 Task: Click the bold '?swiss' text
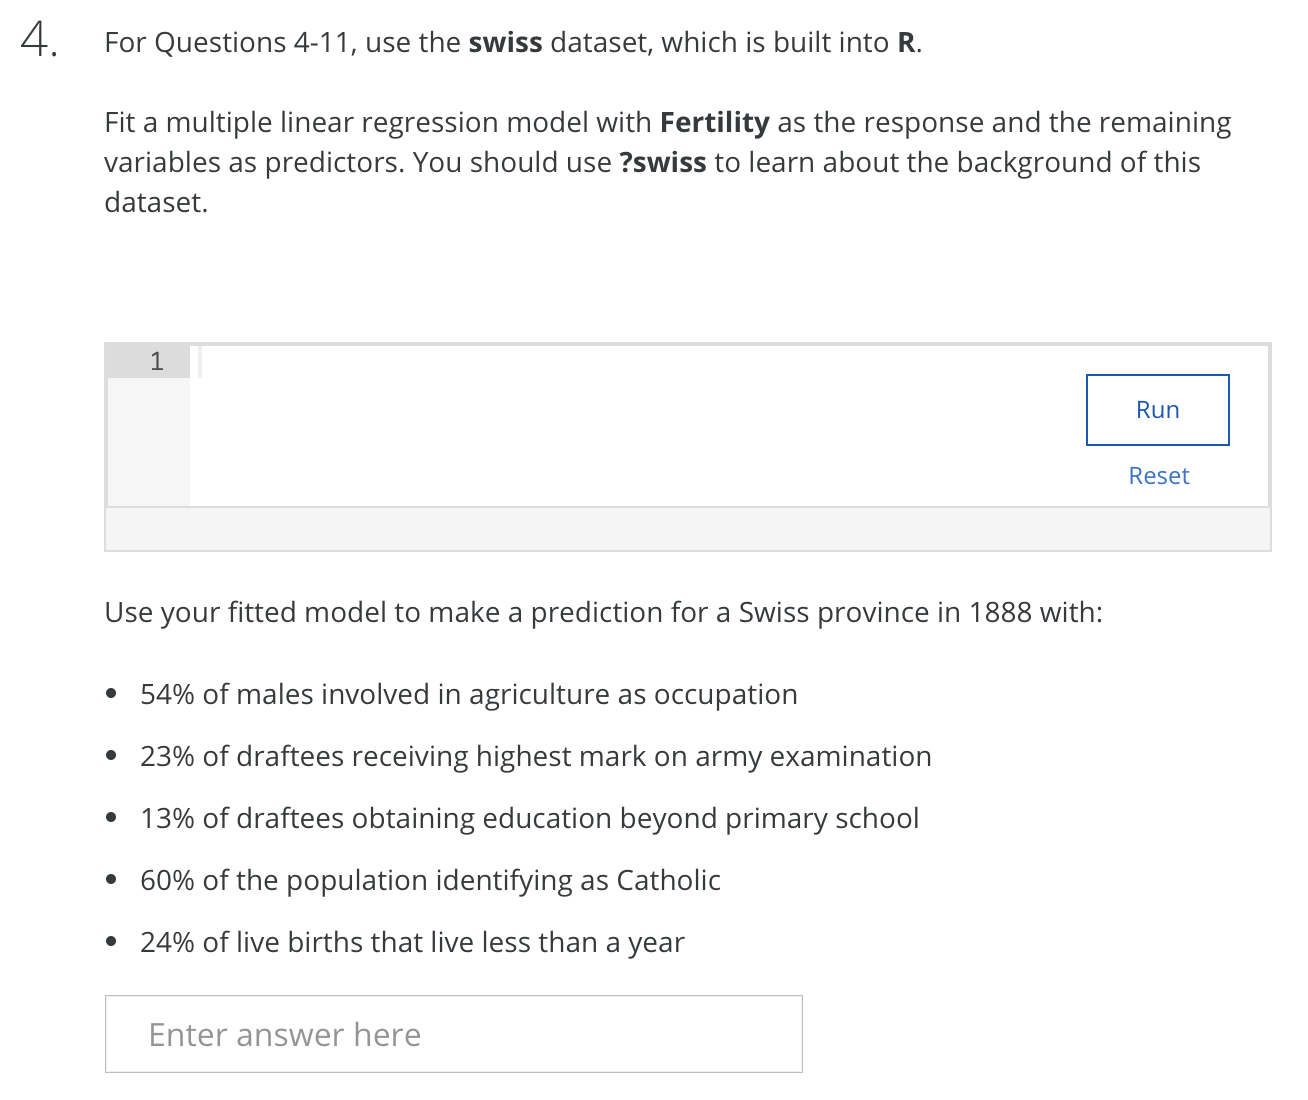(662, 163)
